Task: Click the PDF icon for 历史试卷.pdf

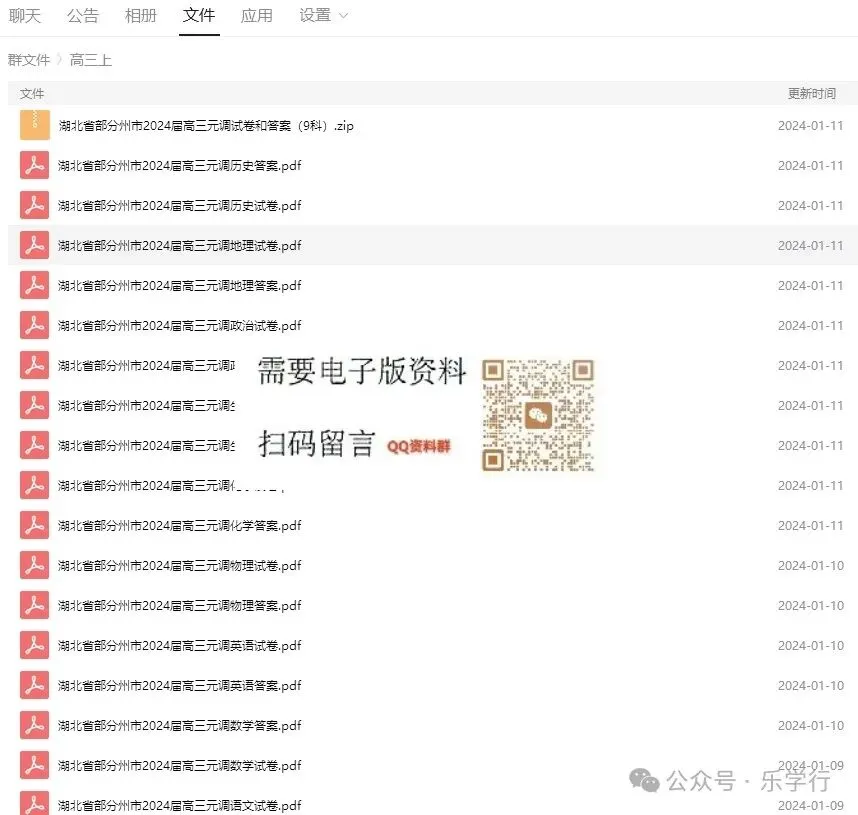Action: point(34,205)
